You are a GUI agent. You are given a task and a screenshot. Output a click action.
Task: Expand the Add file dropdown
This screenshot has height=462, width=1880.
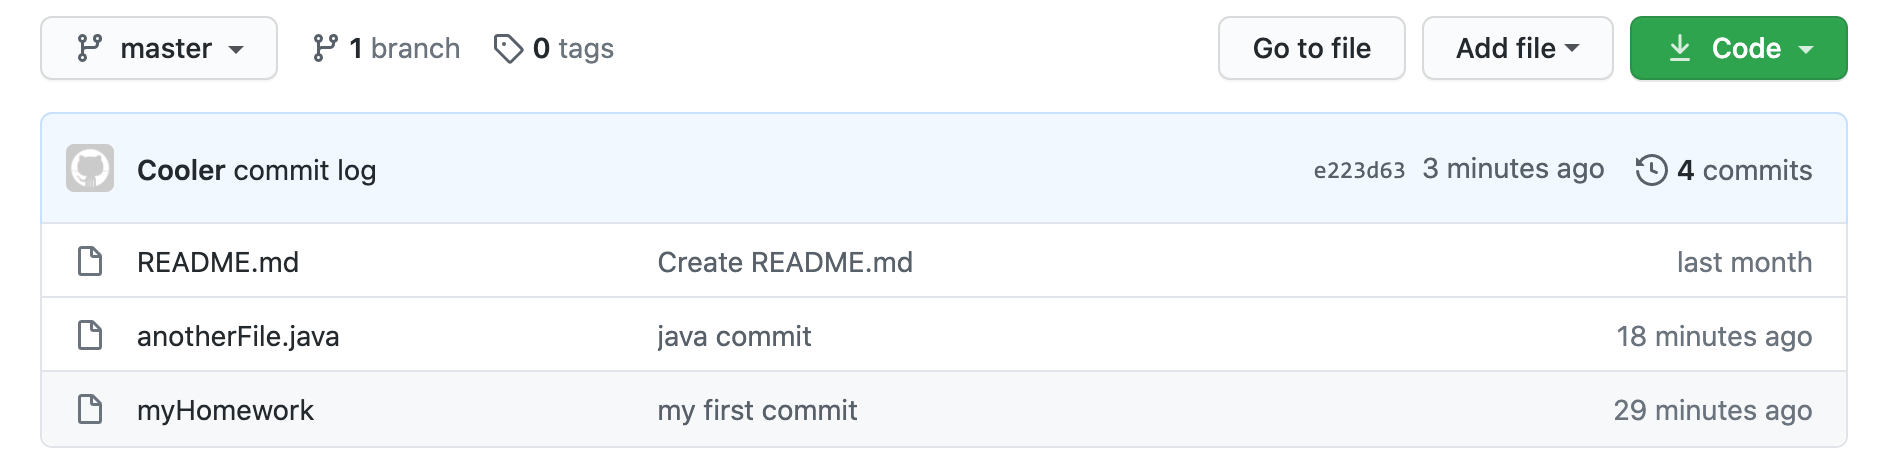1517,48
